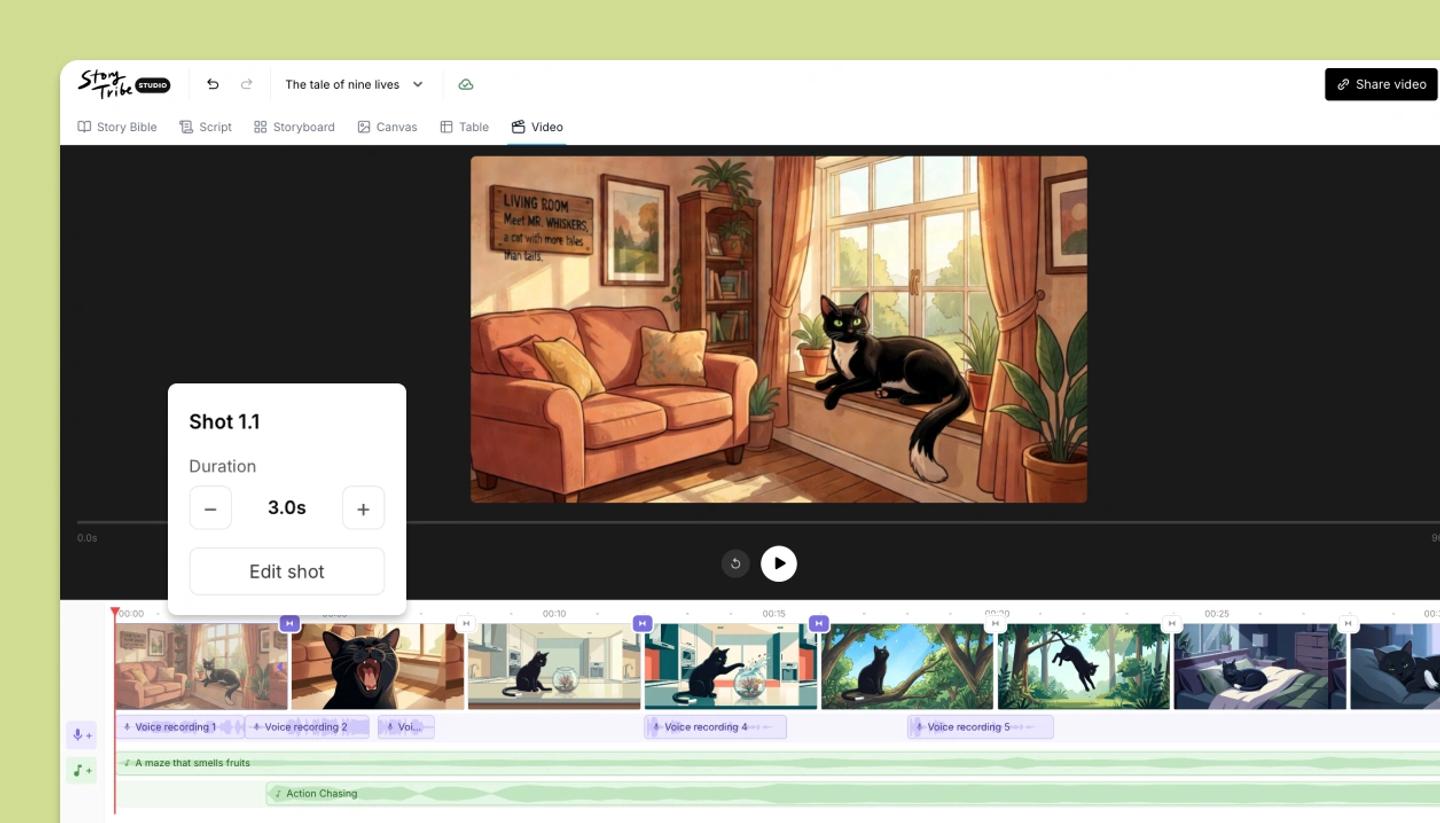
Task: Click transition marker between fishbowl pawing and tree branch shots
Action: 819,623
